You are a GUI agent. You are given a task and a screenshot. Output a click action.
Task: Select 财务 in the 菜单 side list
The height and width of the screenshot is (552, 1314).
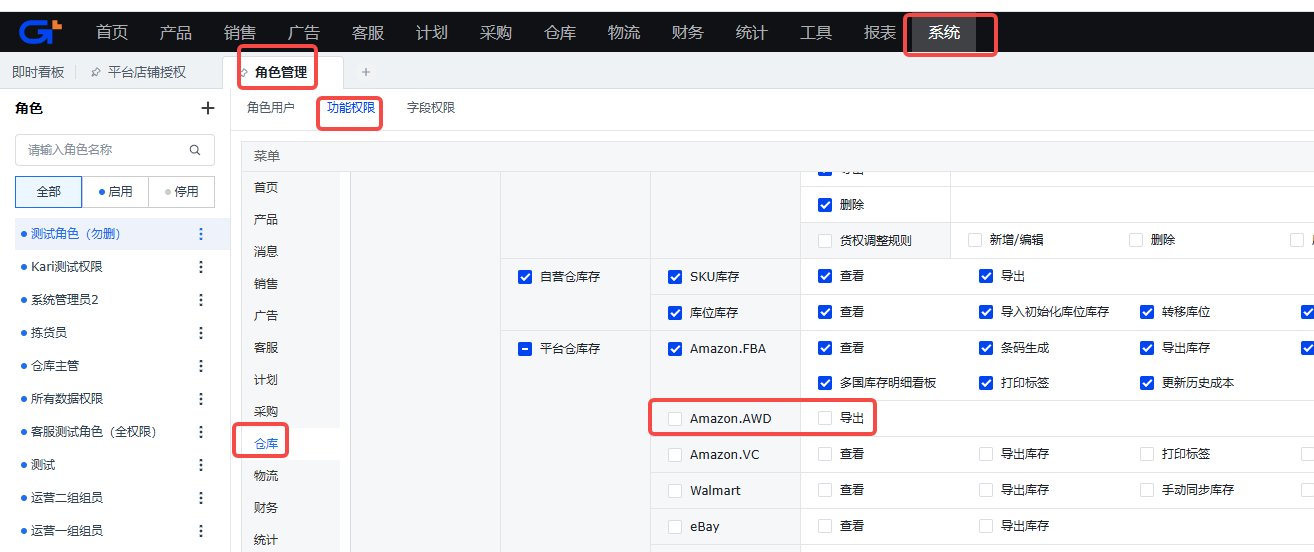point(266,508)
